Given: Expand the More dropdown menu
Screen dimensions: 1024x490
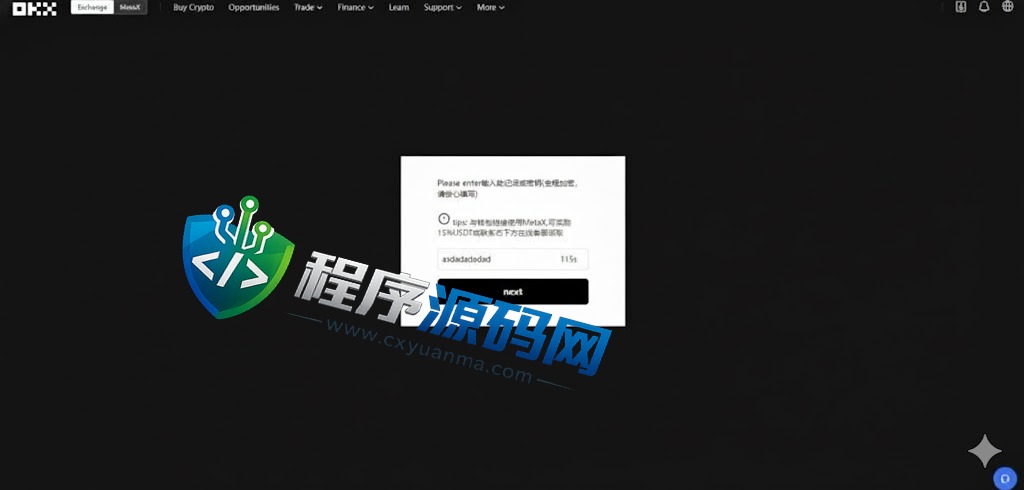Looking at the screenshot, I should click(490, 8).
